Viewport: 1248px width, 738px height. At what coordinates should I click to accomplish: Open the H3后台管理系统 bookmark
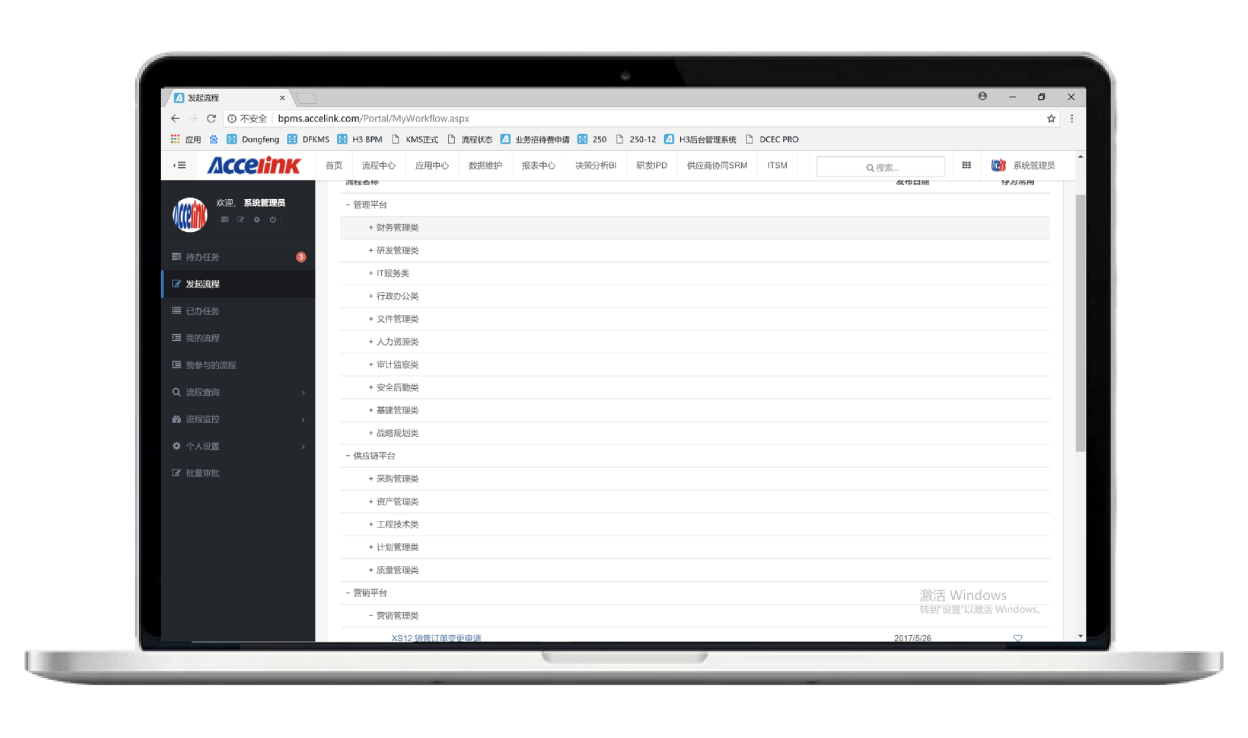click(700, 140)
